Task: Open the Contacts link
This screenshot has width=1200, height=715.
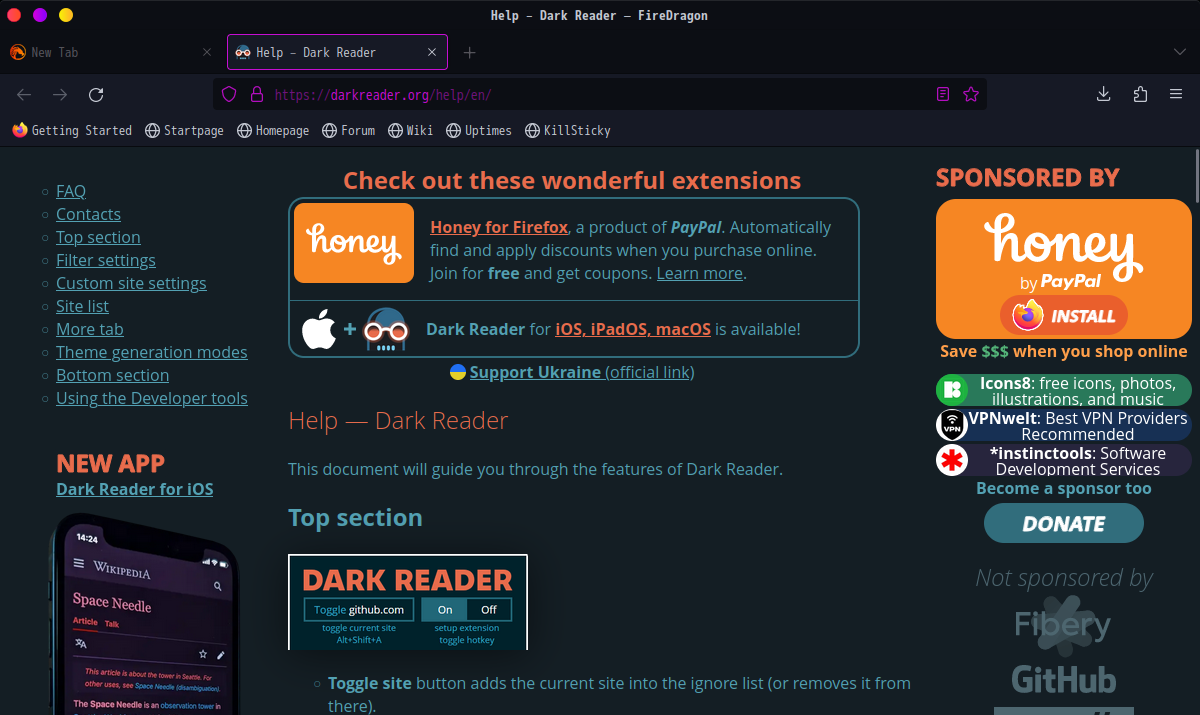Action: coord(88,214)
